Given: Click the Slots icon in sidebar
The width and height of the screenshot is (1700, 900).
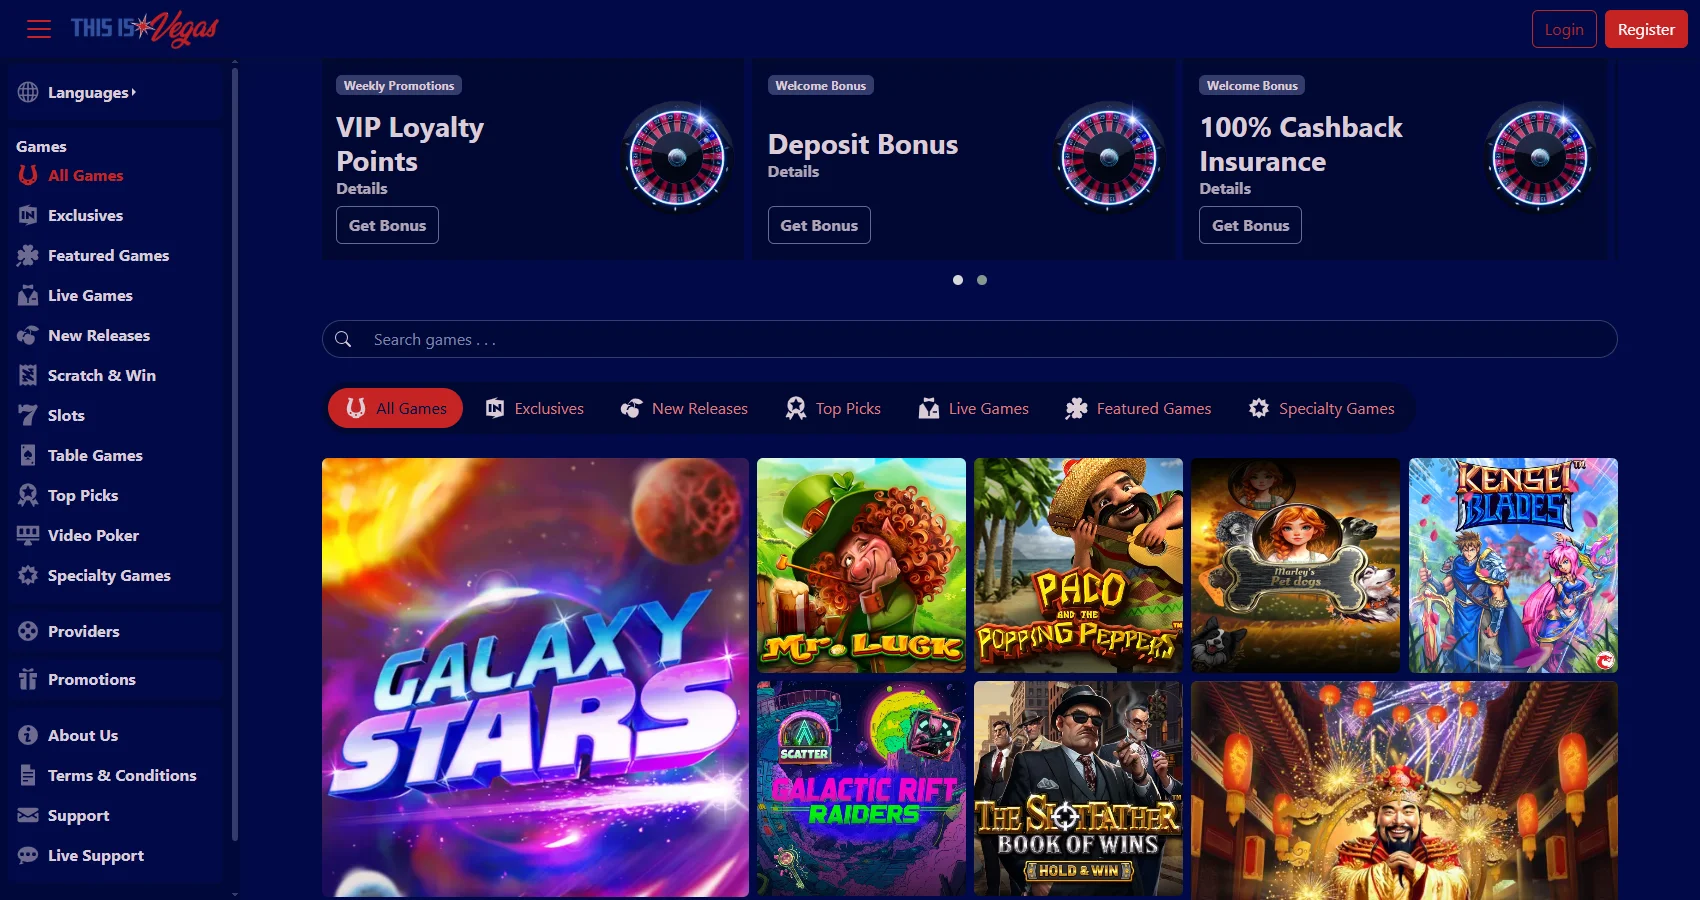Looking at the screenshot, I should click(28, 415).
